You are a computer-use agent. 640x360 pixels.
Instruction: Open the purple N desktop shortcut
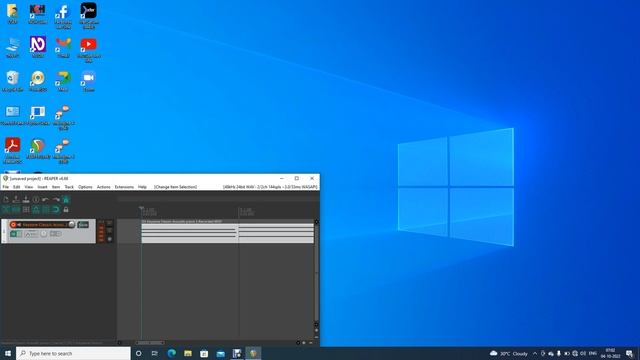click(38, 47)
